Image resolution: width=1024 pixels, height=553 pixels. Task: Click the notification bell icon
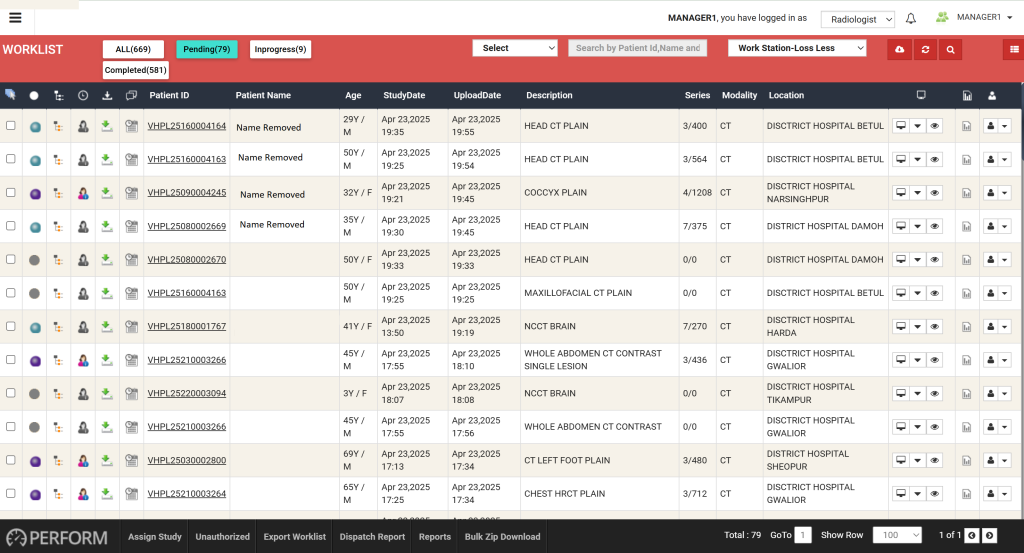tap(911, 18)
